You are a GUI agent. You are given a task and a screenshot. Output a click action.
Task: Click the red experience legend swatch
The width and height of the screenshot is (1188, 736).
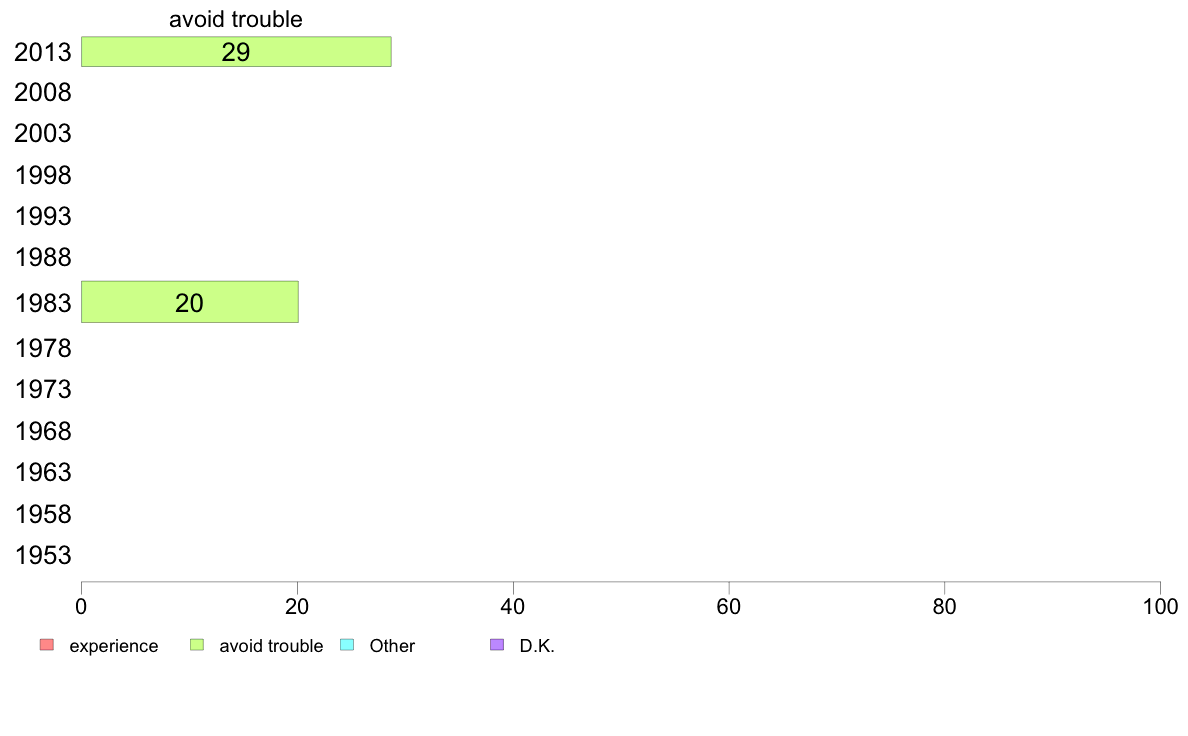coord(47,645)
